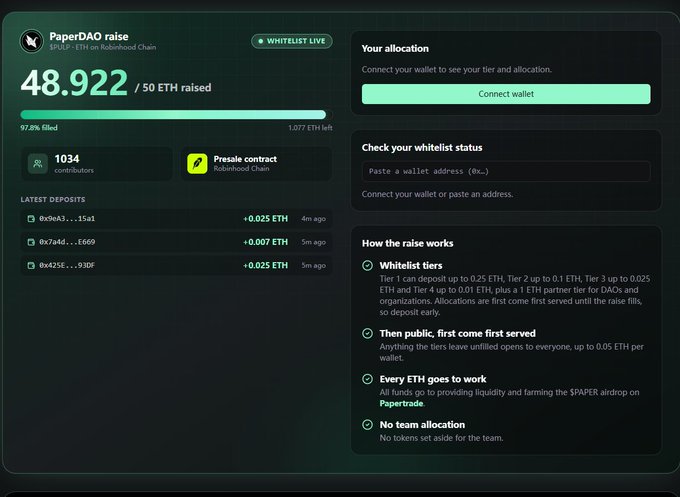Click the 4m ago timestamp
Screen dimensions: 680x497
[x=314, y=219]
